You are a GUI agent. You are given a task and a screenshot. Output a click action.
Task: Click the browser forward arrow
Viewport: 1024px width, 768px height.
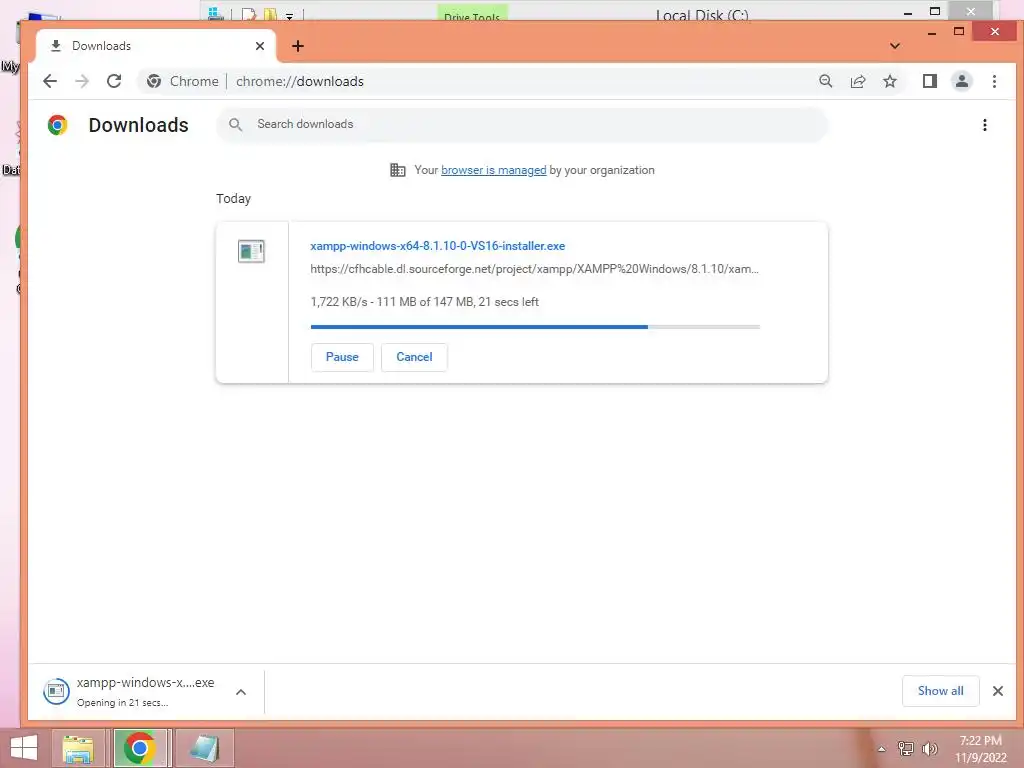pyautogui.click(x=82, y=81)
